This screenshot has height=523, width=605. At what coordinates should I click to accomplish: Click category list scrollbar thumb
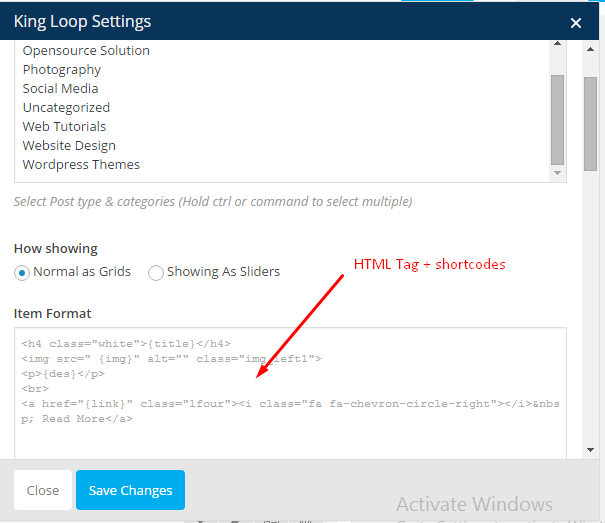[x=557, y=120]
